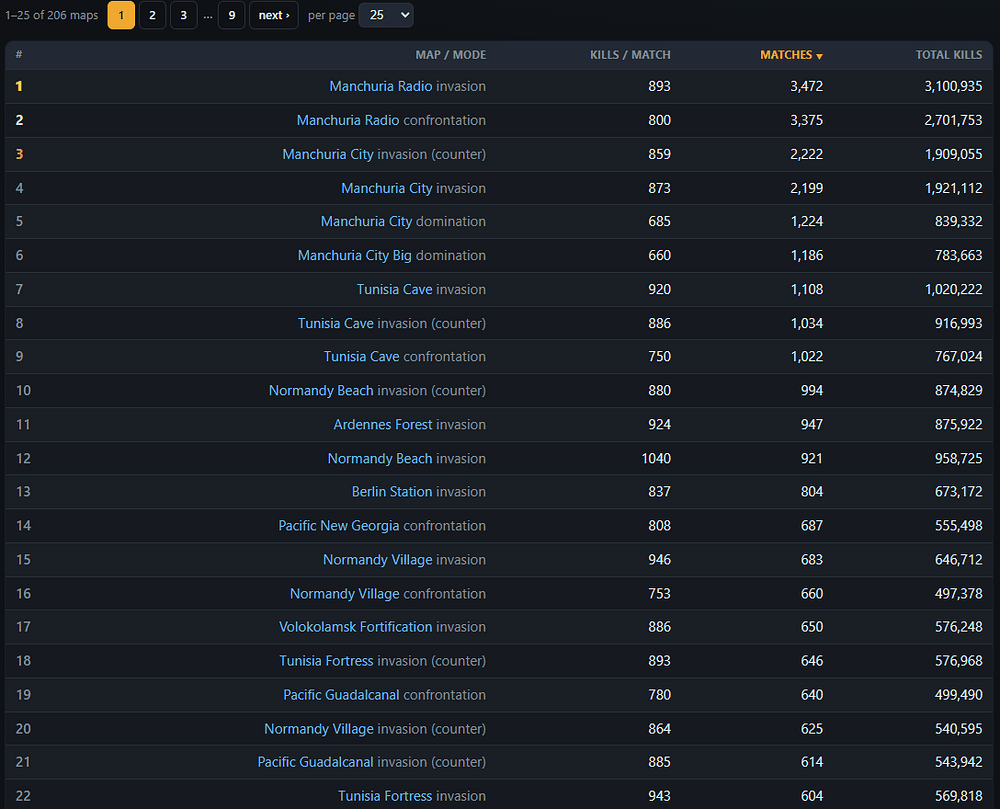Screen dimensions: 1000x809
Task: Open Pacific New Georgia confrontation link
Action: coord(339,526)
